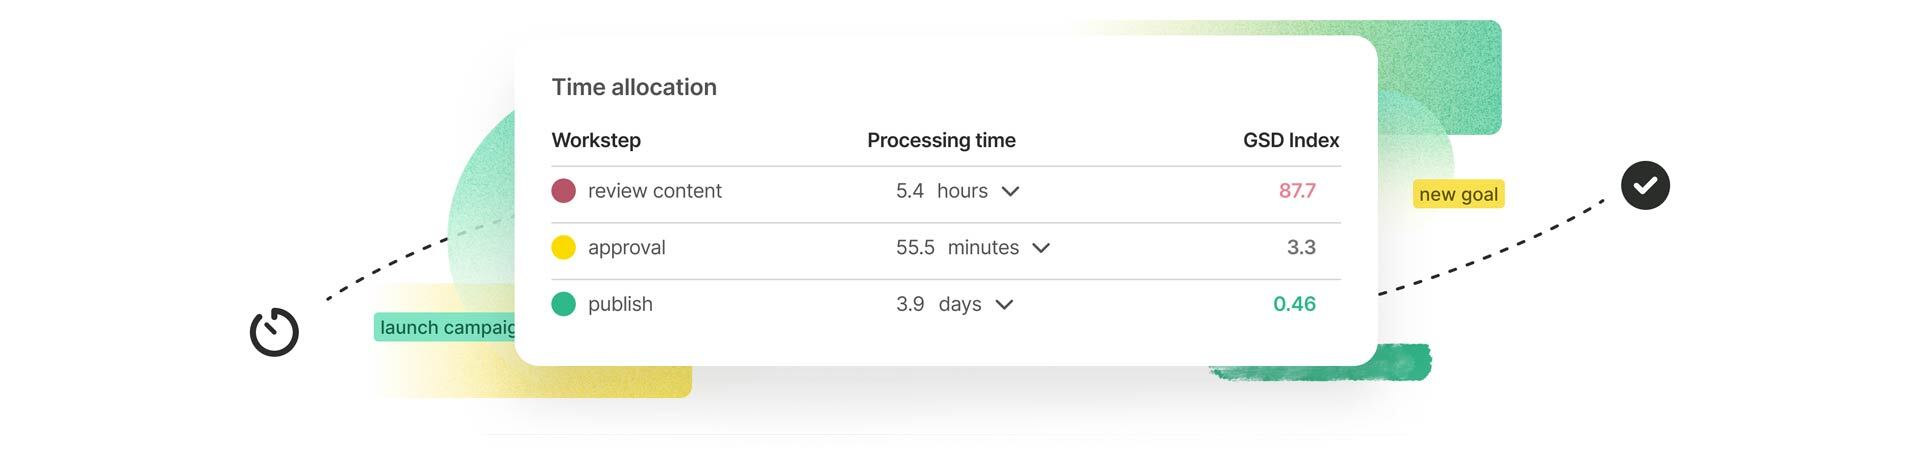Click the yellow dot beside approval
This screenshot has height=456, width=1920.
click(x=563, y=248)
